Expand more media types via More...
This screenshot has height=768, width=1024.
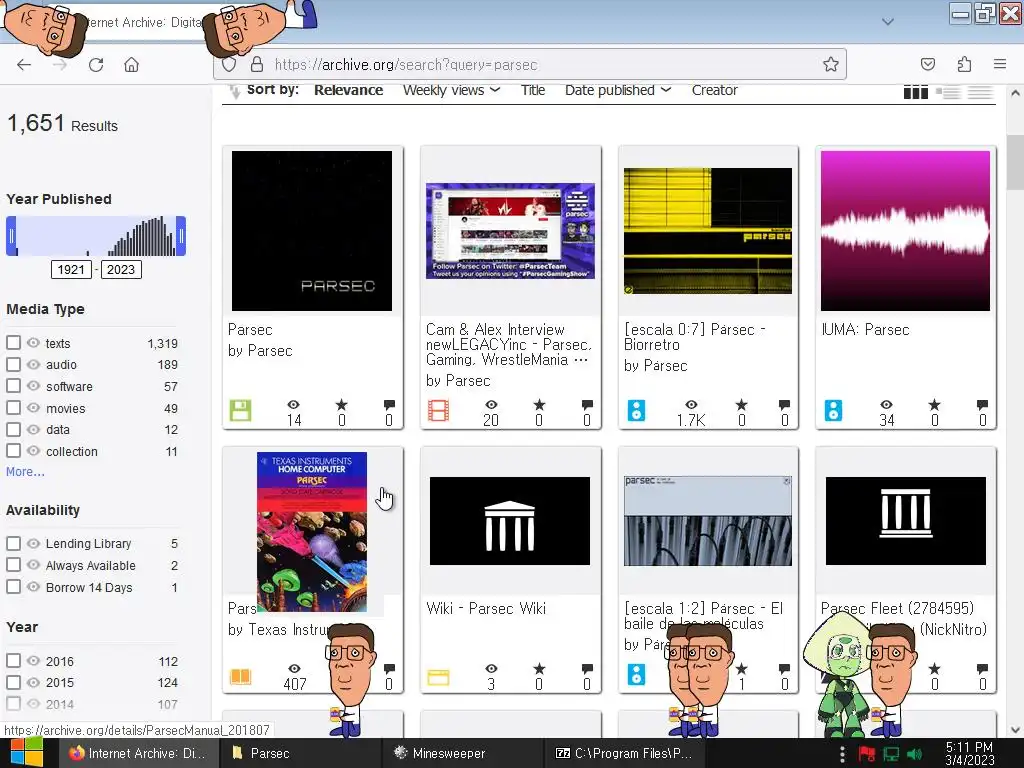(x=25, y=472)
